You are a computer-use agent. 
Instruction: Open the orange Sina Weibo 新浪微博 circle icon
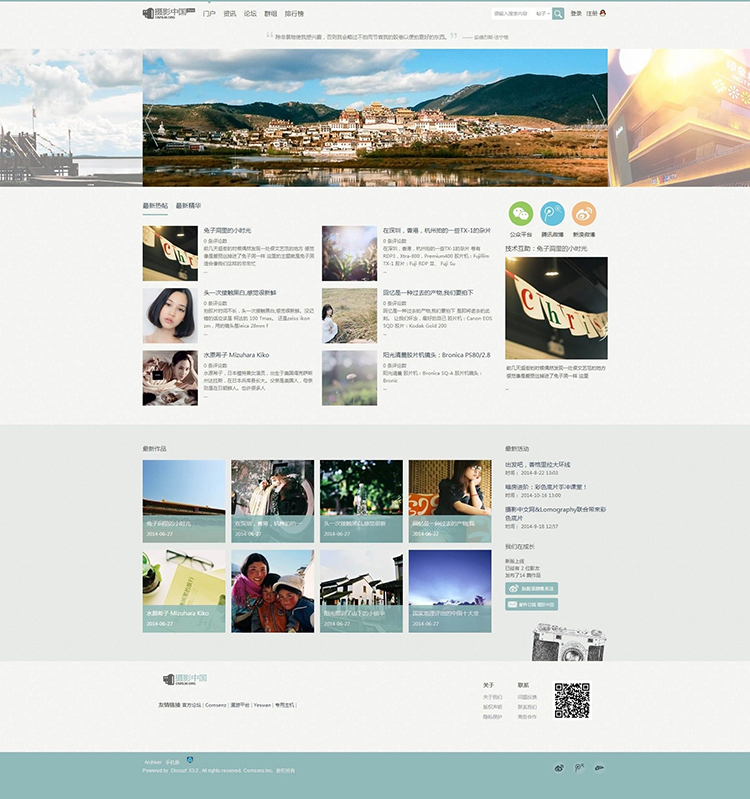click(x=584, y=214)
